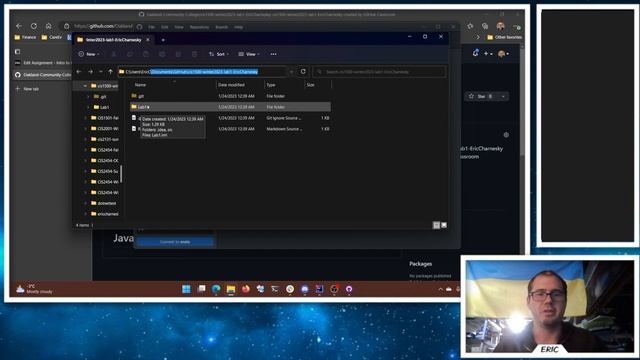
Task: Select the Lab1 folder row in file list
Action: pyautogui.click(x=231, y=107)
